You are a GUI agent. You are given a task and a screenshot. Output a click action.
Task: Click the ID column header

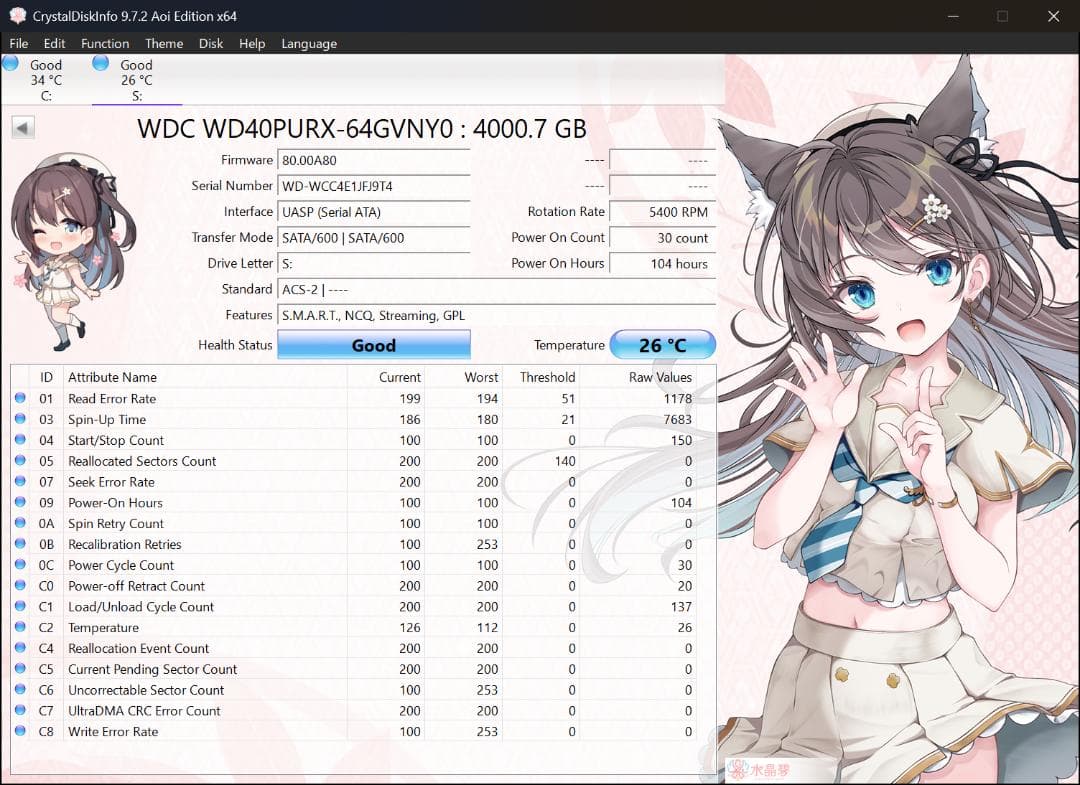[x=46, y=377]
